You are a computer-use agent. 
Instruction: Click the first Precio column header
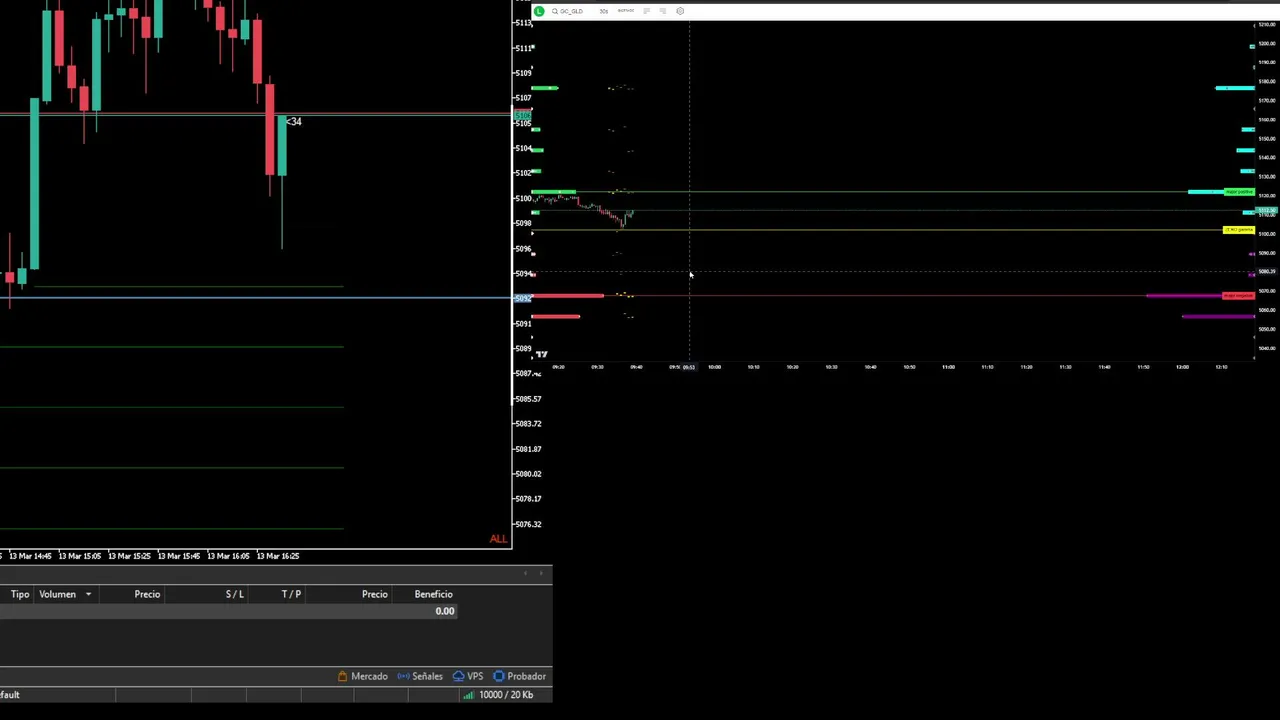147,594
